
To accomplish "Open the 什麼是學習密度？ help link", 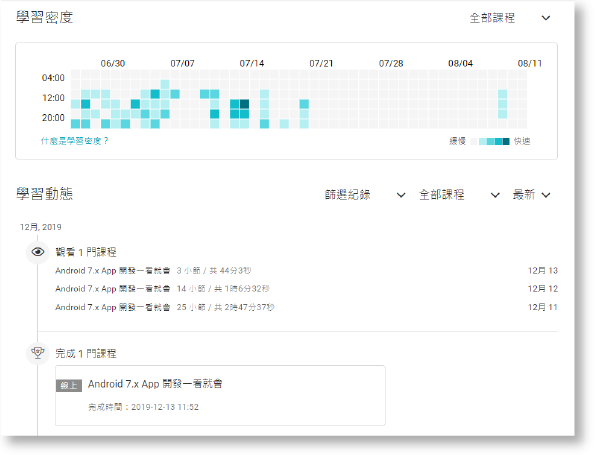I will tap(74, 141).
